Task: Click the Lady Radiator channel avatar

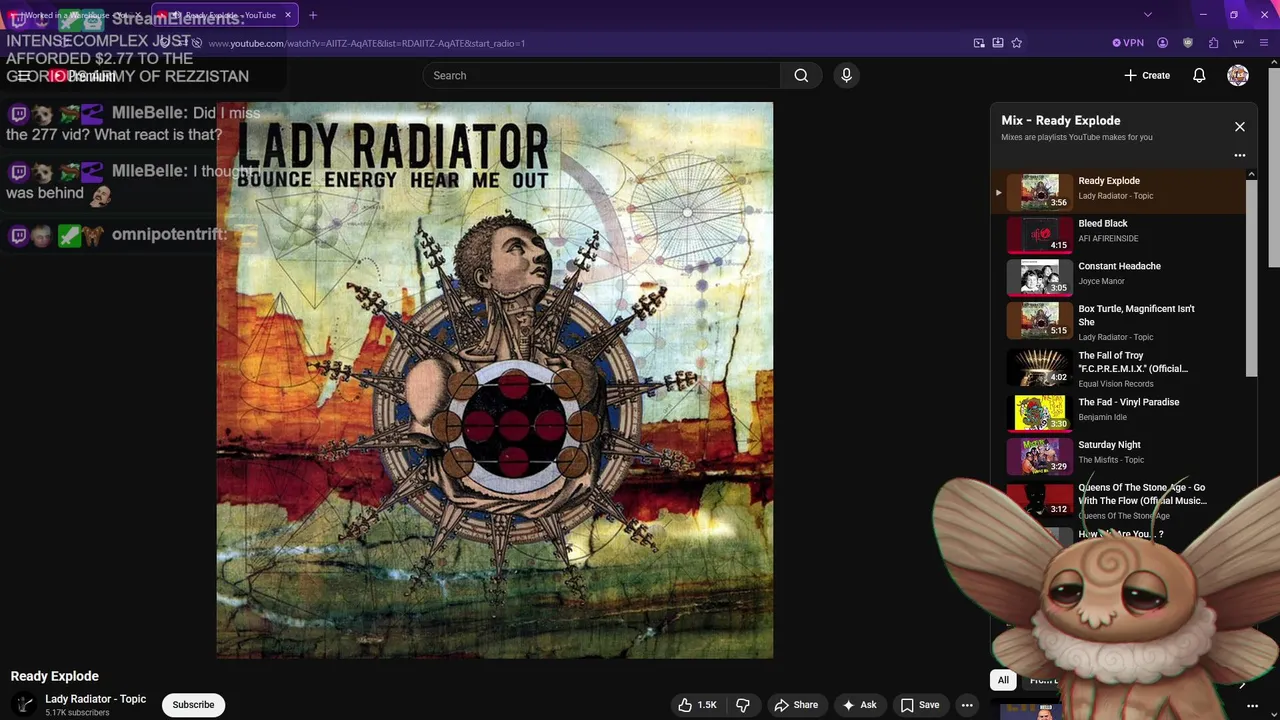Action: coord(24,705)
